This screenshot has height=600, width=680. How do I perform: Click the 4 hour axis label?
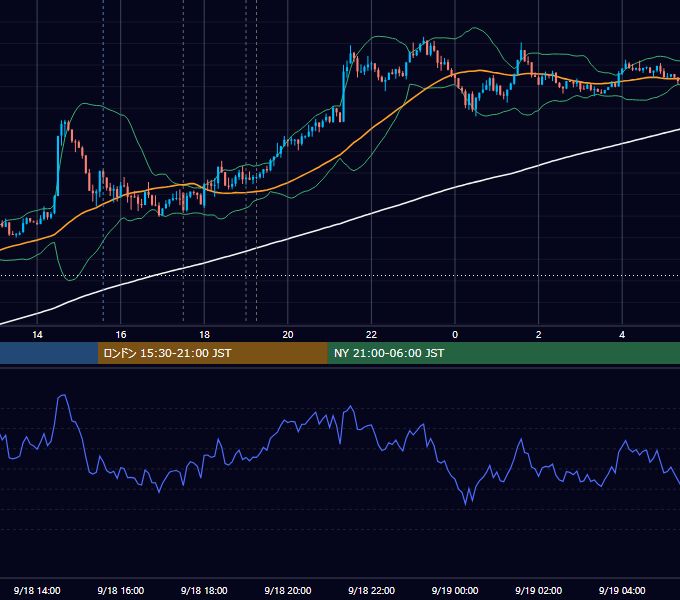tap(622, 335)
